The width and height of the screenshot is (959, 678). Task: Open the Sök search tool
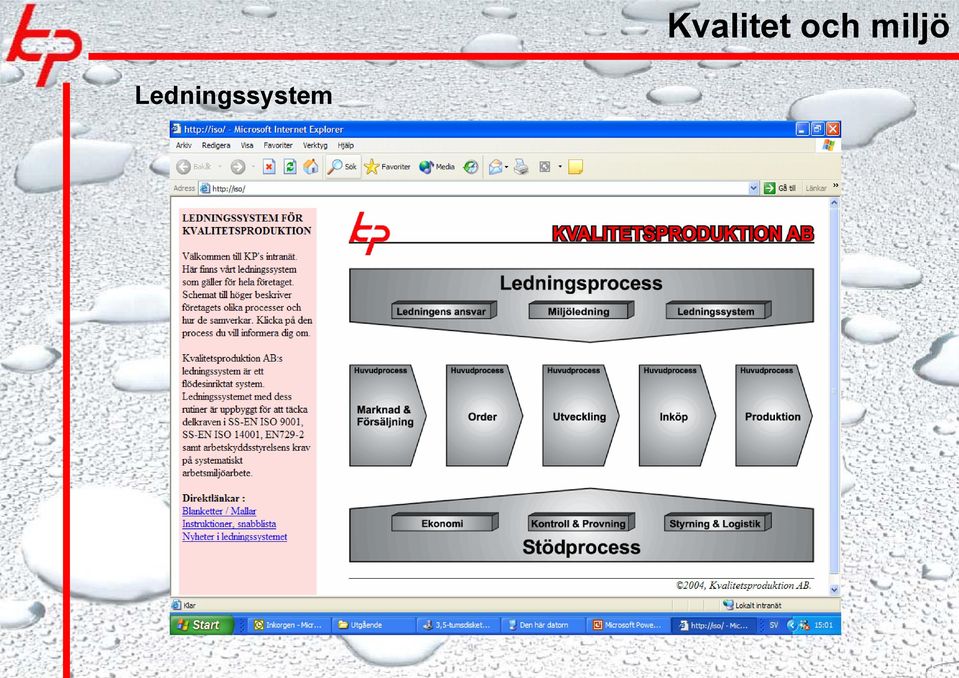point(342,167)
